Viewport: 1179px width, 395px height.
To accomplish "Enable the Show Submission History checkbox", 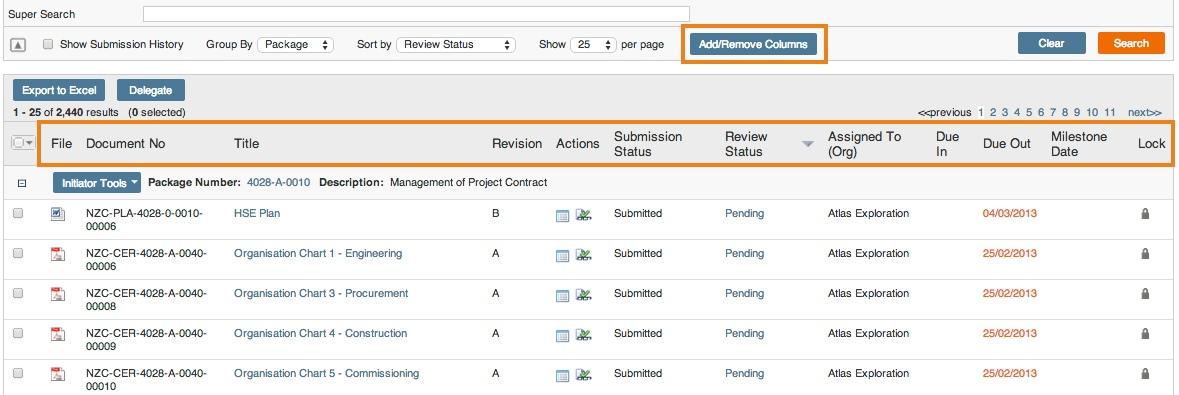I will point(48,44).
